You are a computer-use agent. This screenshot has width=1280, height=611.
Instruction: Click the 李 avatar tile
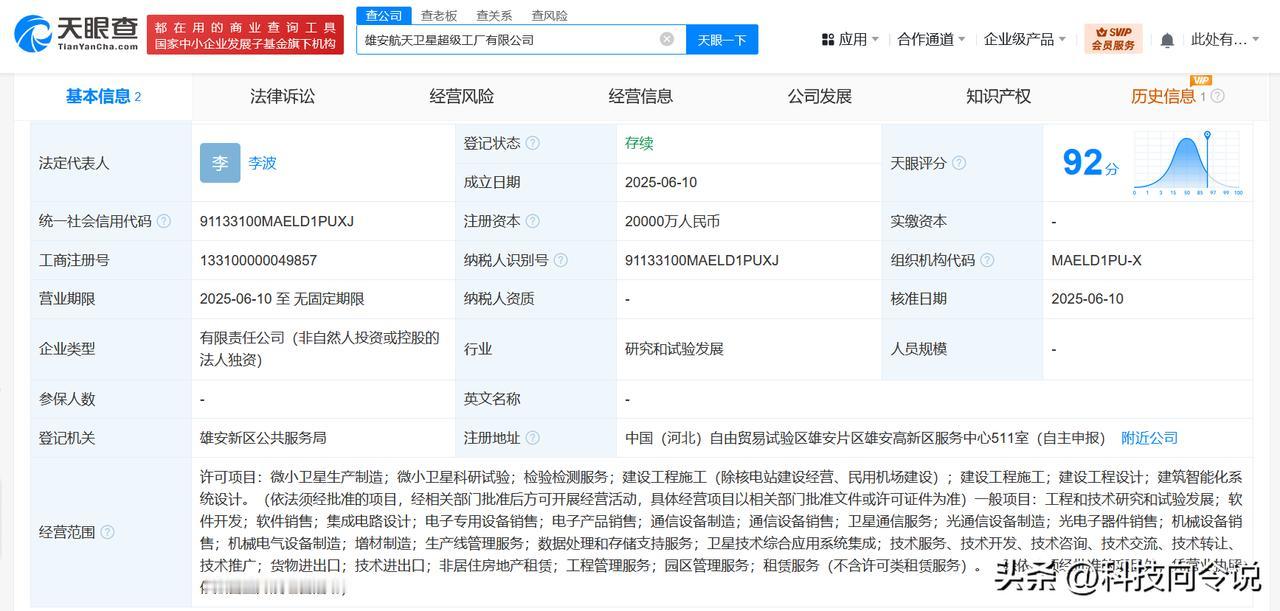point(220,163)
